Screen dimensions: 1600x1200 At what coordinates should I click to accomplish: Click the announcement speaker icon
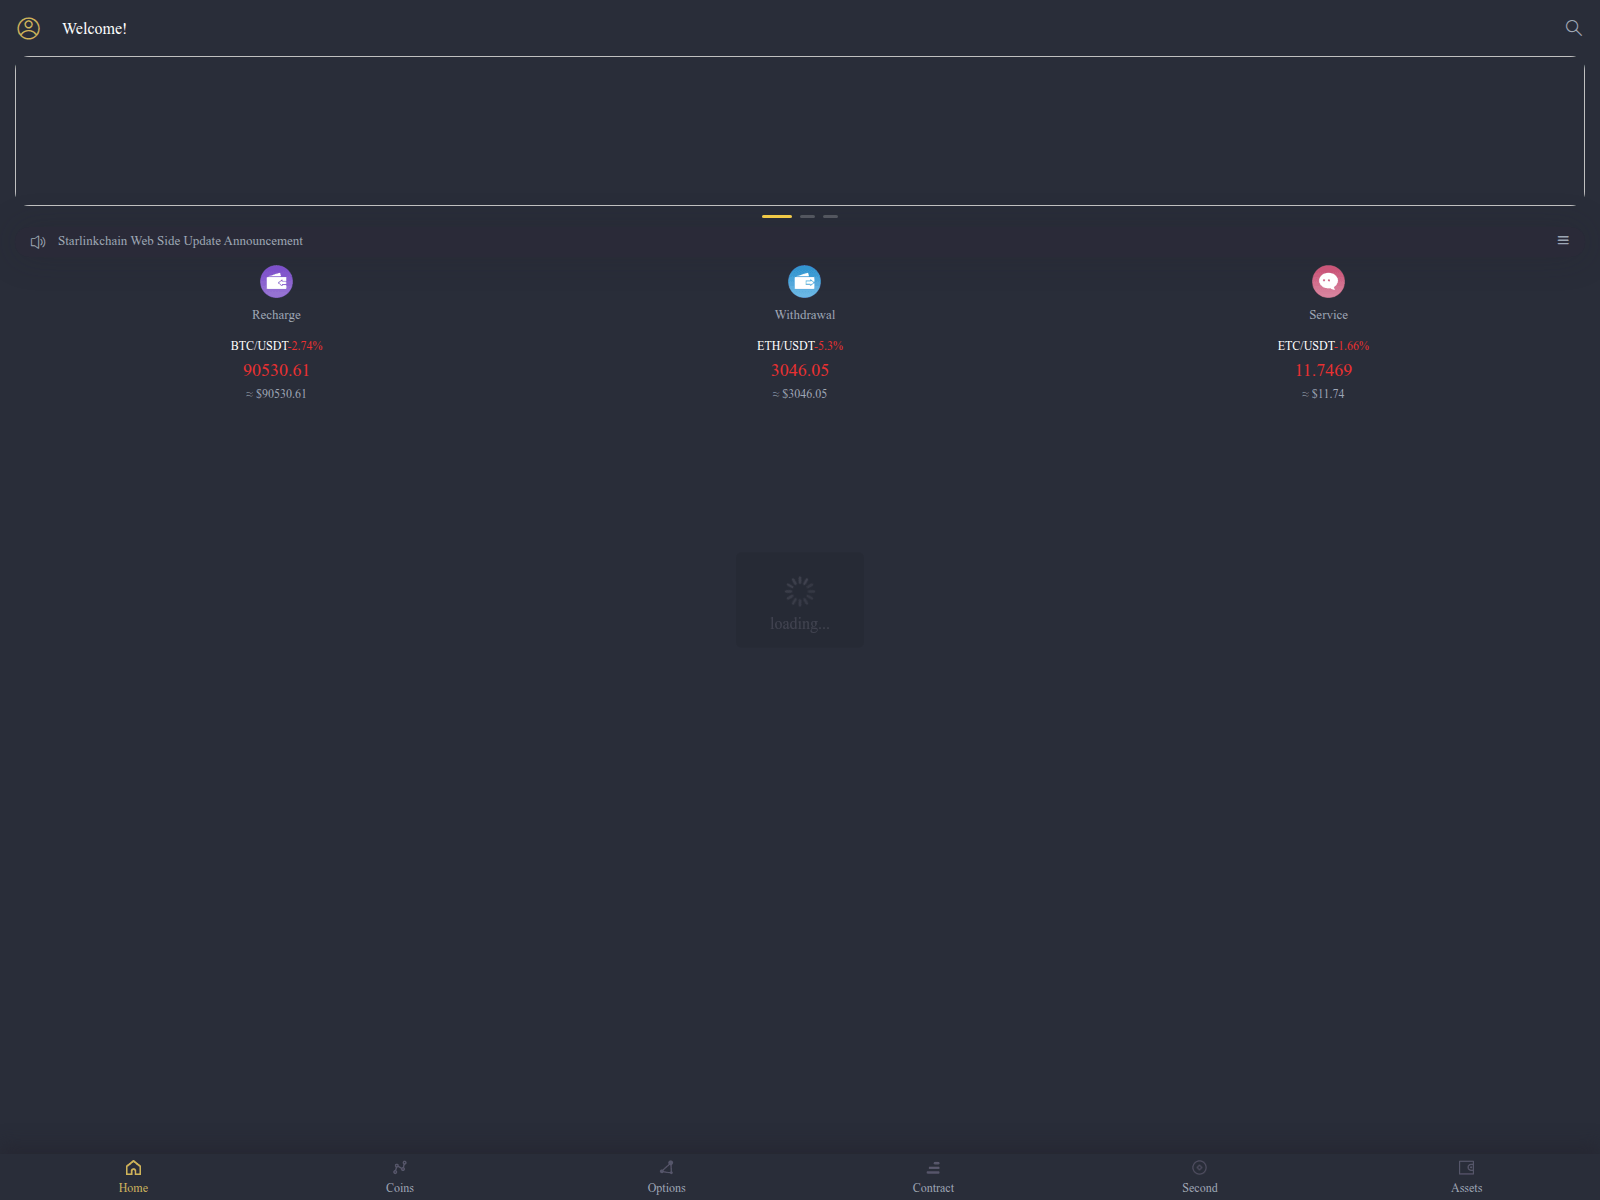tap(38, 242)
